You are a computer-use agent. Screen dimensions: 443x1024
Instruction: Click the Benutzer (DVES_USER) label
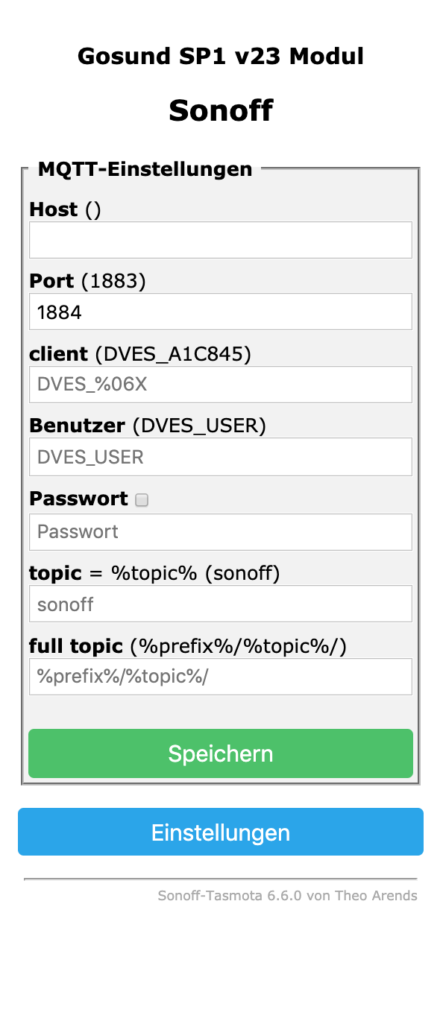click(148, 426)
